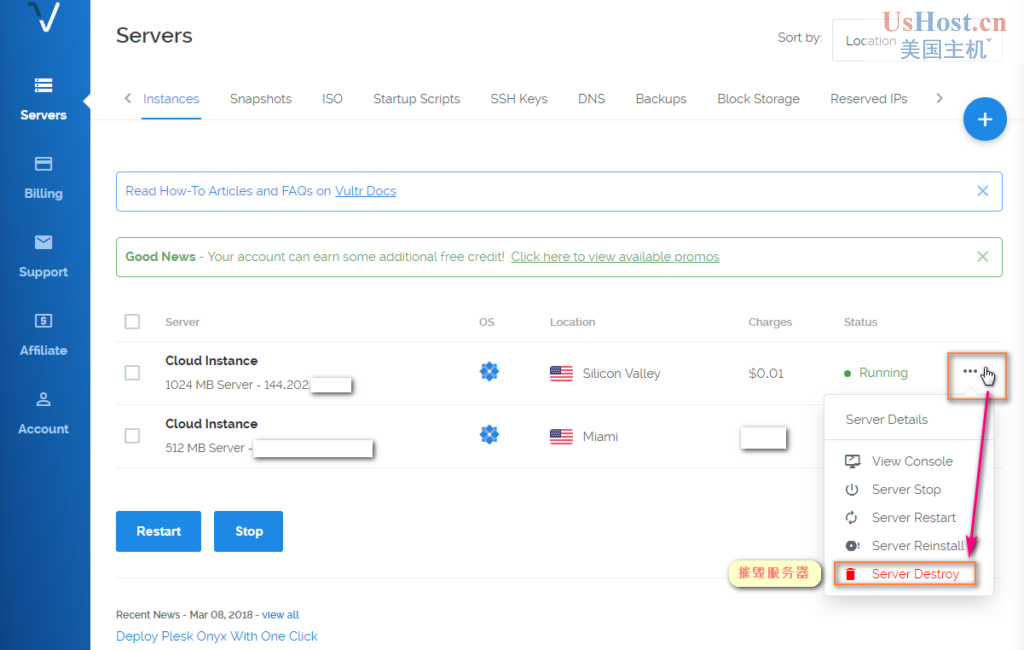
Task: Open the Startup Scripts tab
Action: pos(417,99)
